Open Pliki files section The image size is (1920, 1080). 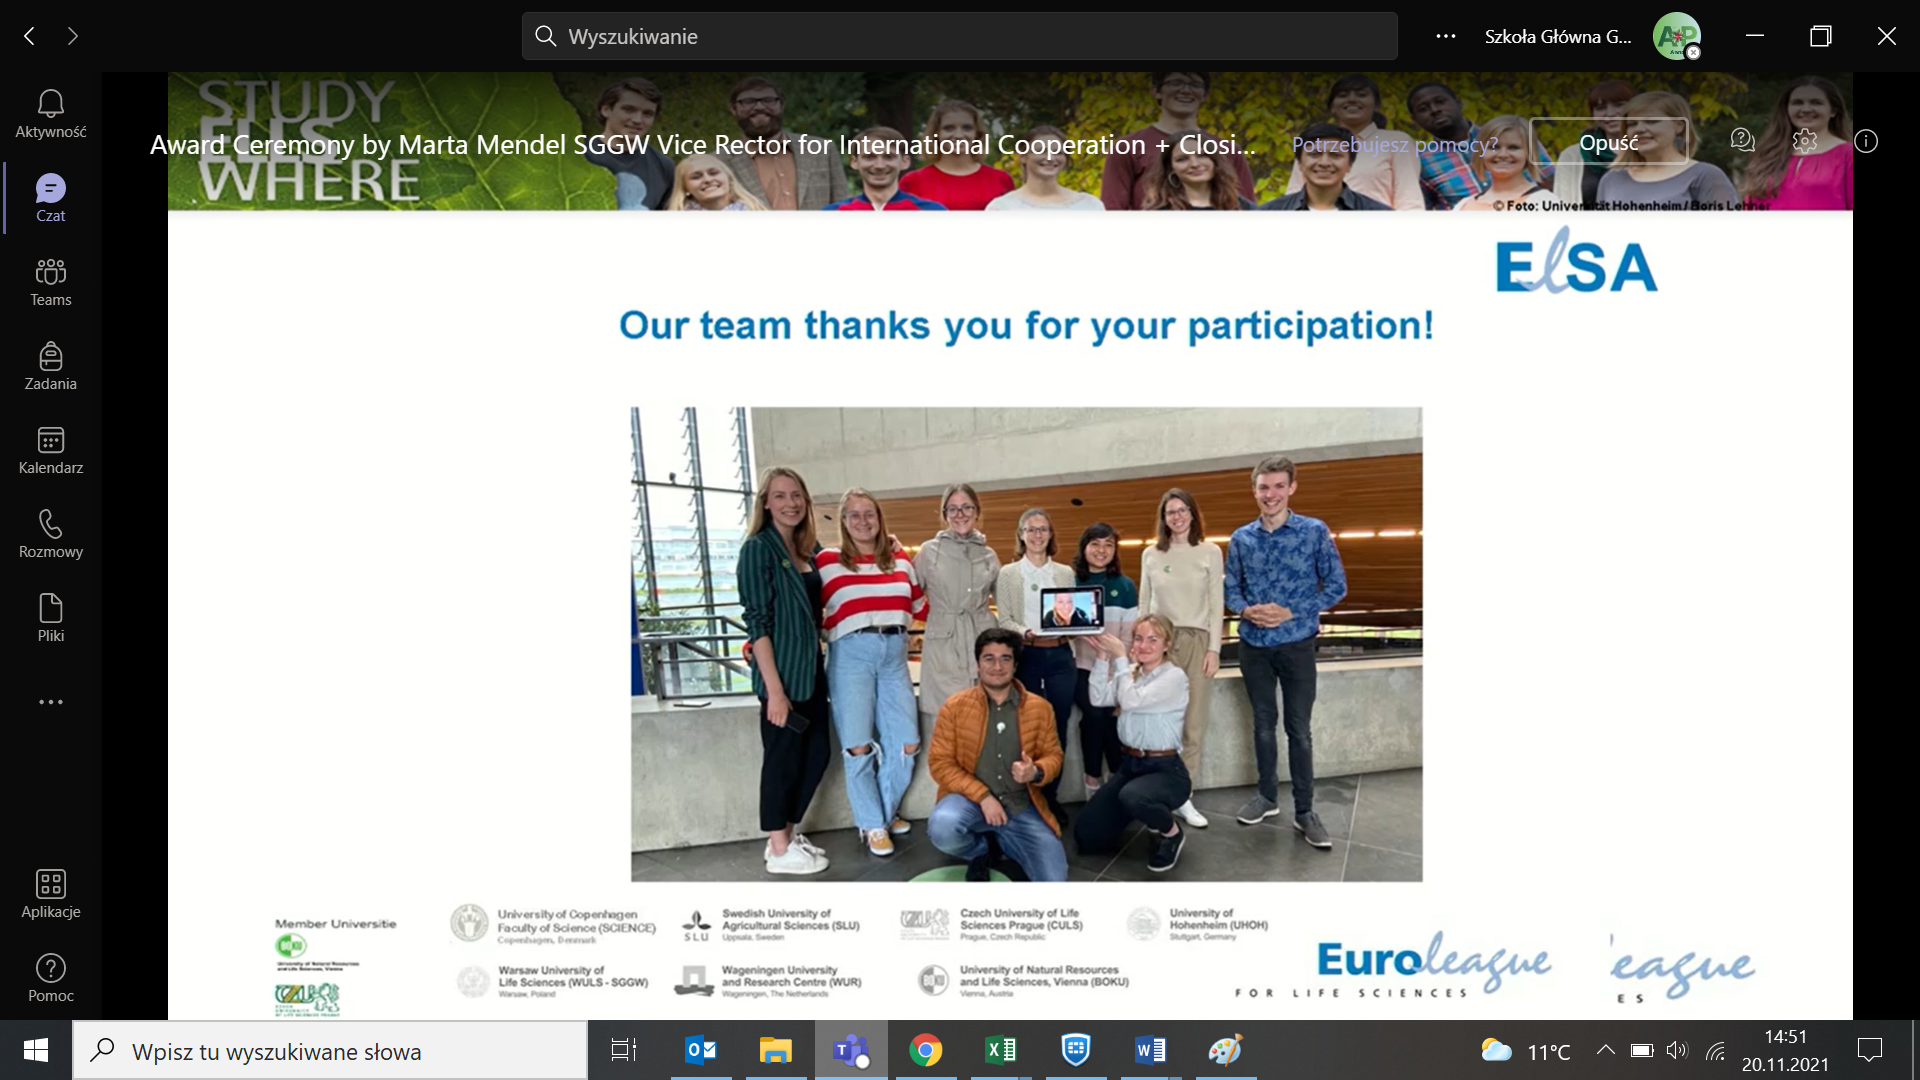pyautogui.click(x=50, y=618)
